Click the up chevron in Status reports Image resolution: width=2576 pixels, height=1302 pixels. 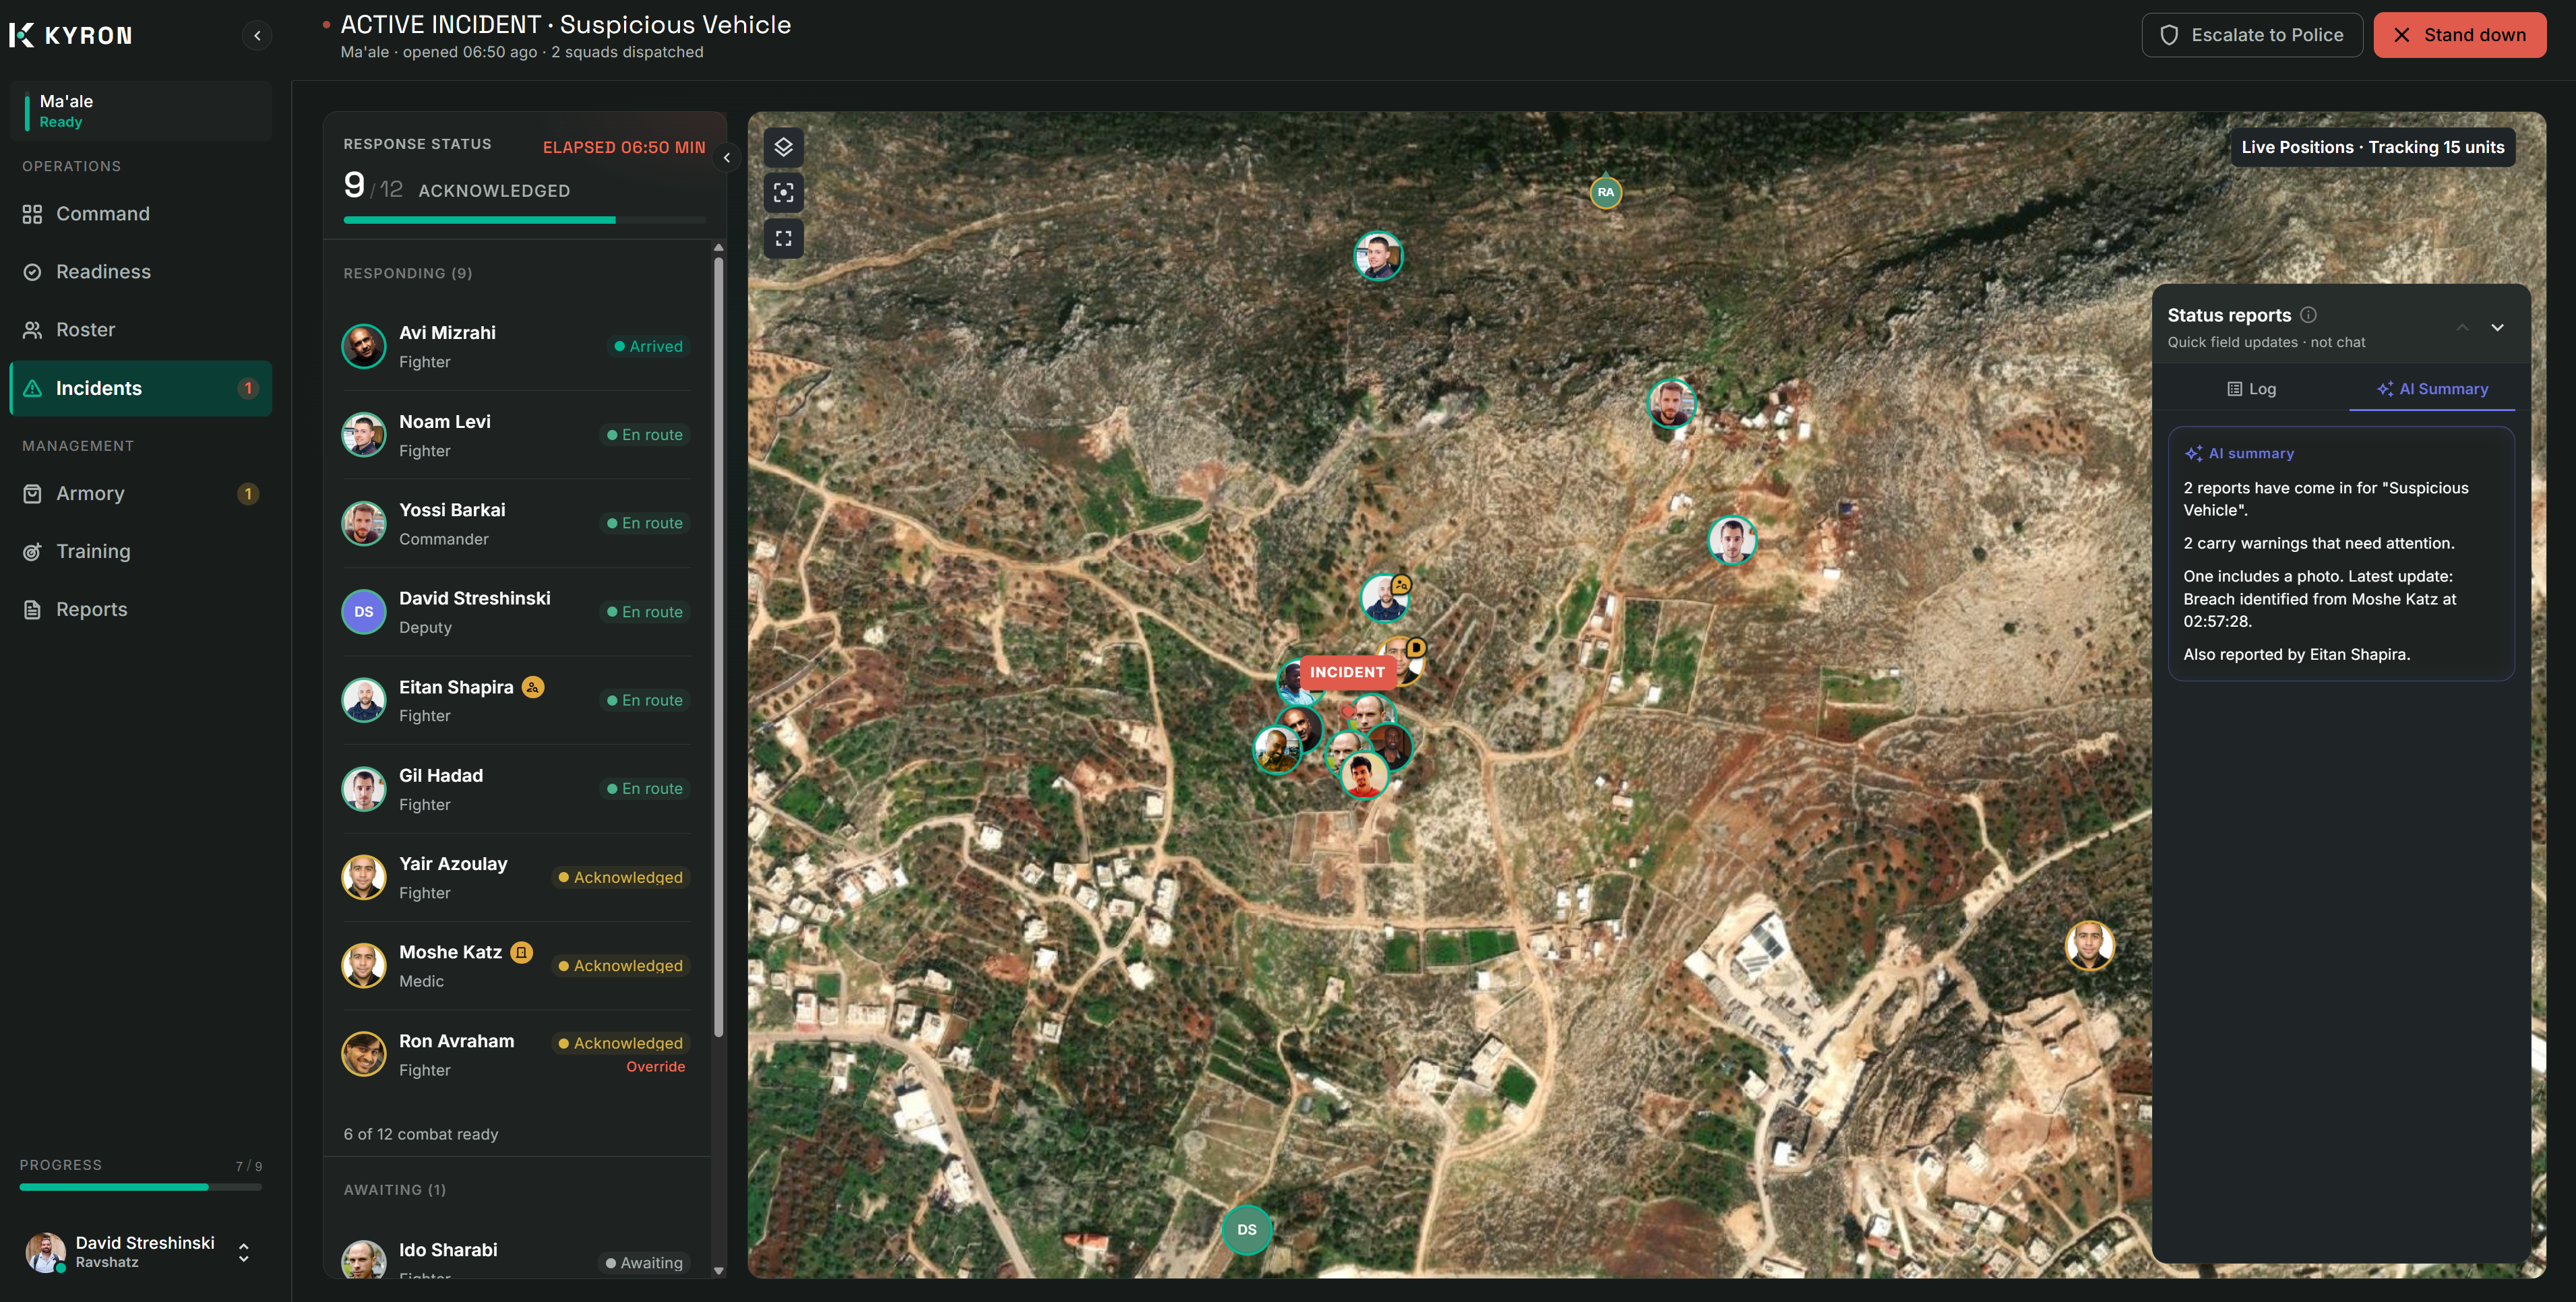(2462, 328)
